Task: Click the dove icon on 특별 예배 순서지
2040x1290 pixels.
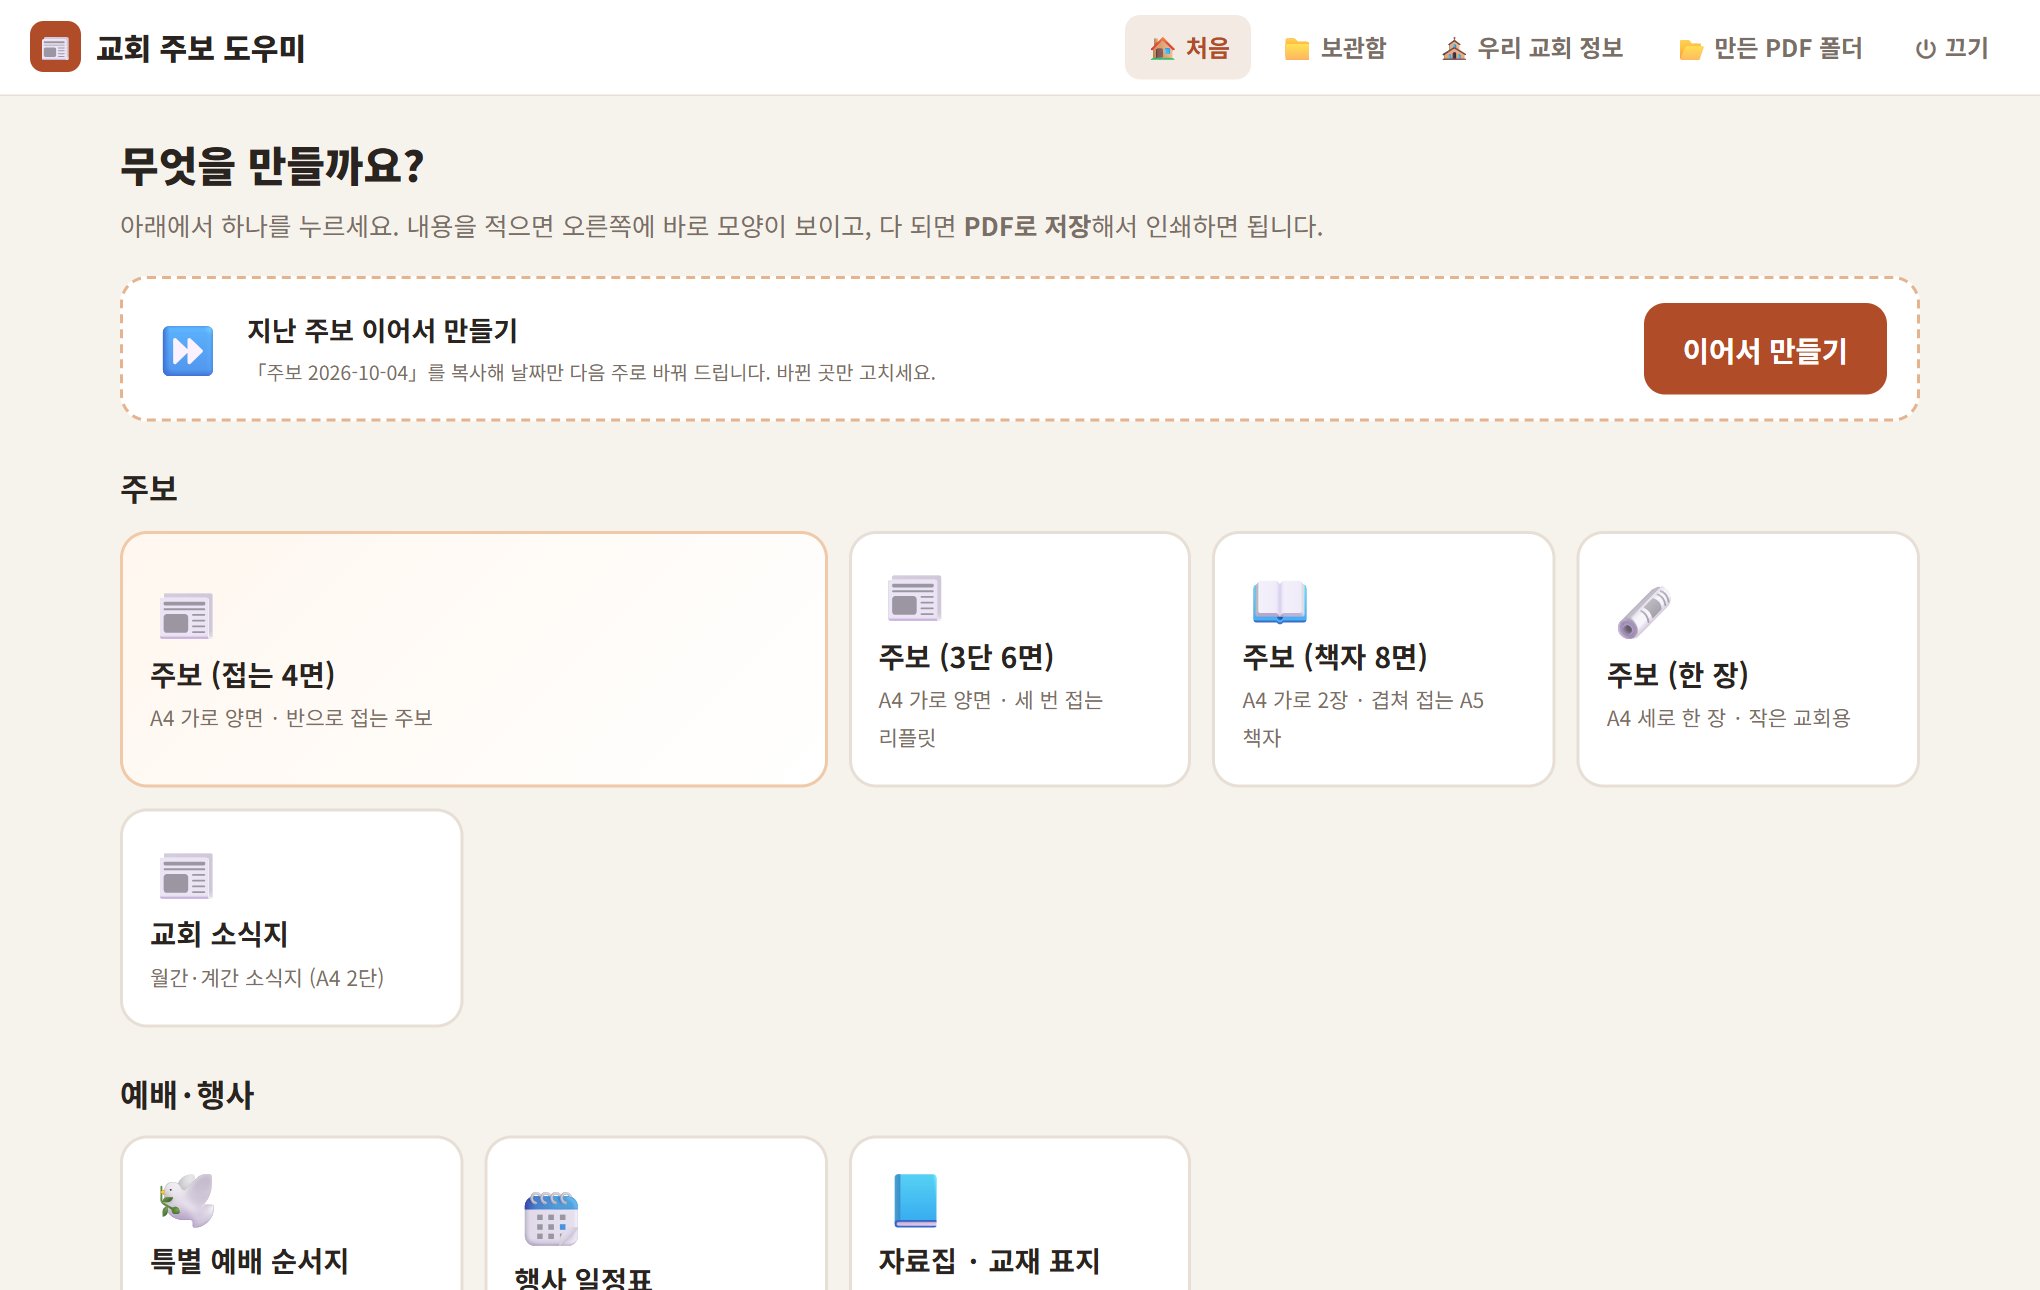Action: pos(187,1200)
